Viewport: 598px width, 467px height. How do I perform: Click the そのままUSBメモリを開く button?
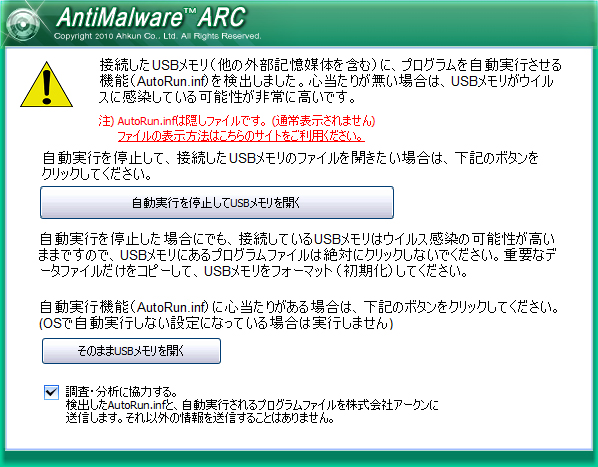131,351
